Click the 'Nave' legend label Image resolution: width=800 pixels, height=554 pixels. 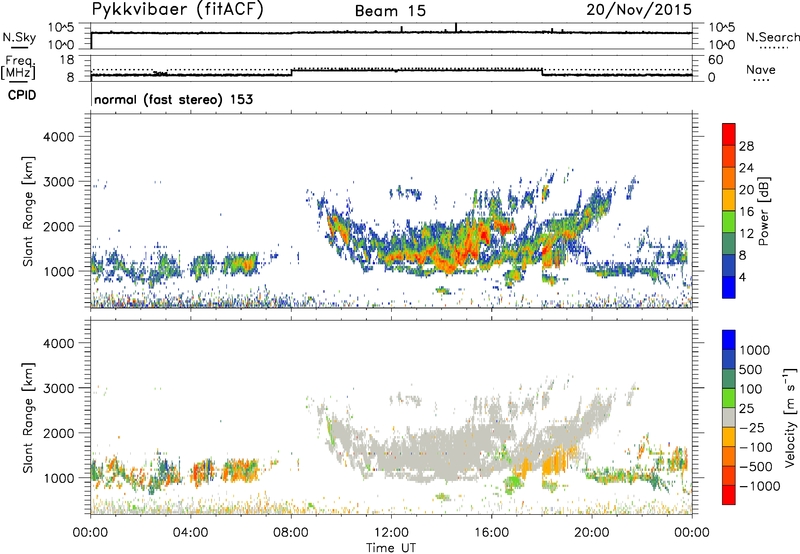(761, 69)
